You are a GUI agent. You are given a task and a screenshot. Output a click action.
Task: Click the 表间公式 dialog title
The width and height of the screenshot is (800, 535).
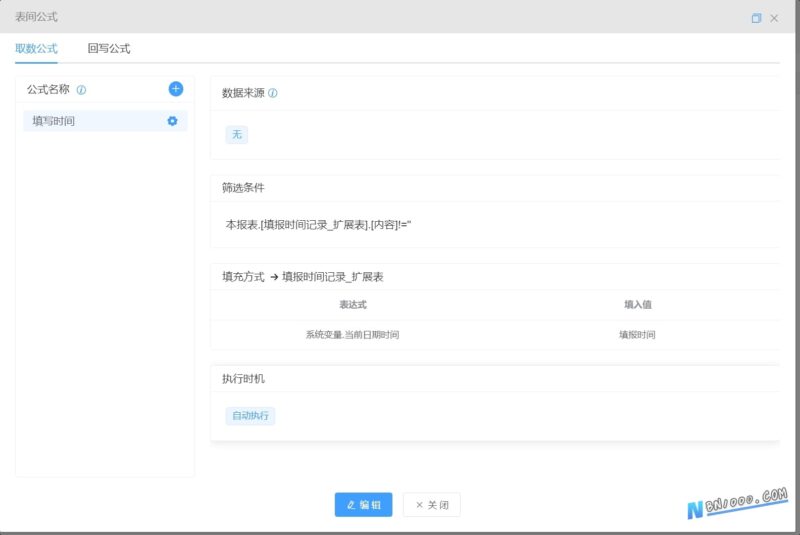[36, 17]
